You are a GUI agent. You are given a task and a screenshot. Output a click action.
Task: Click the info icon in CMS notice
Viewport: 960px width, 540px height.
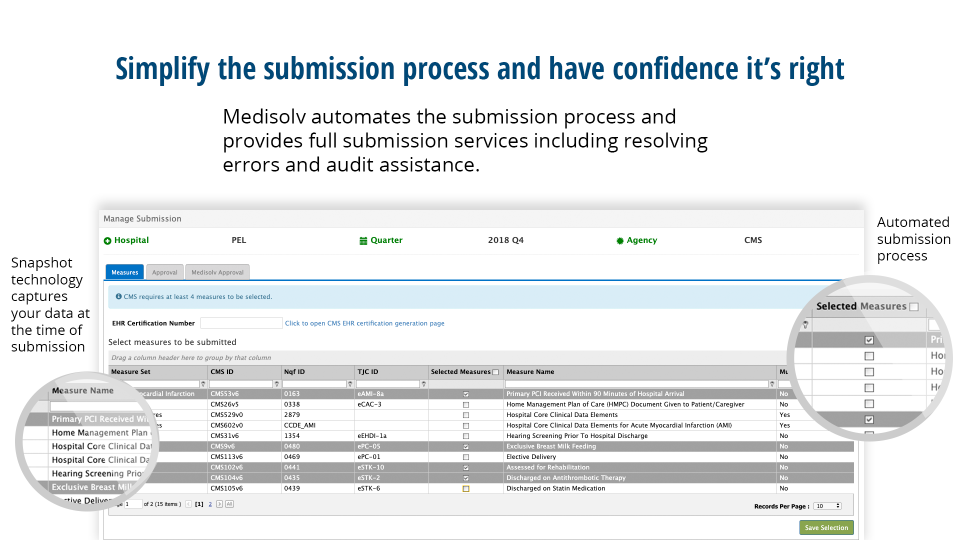(x=119, y=296)
